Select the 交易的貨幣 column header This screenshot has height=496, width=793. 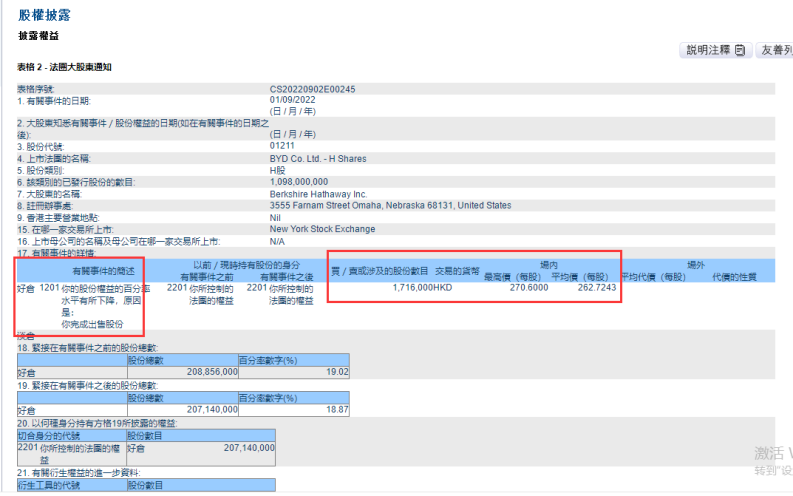pos(457,271)
